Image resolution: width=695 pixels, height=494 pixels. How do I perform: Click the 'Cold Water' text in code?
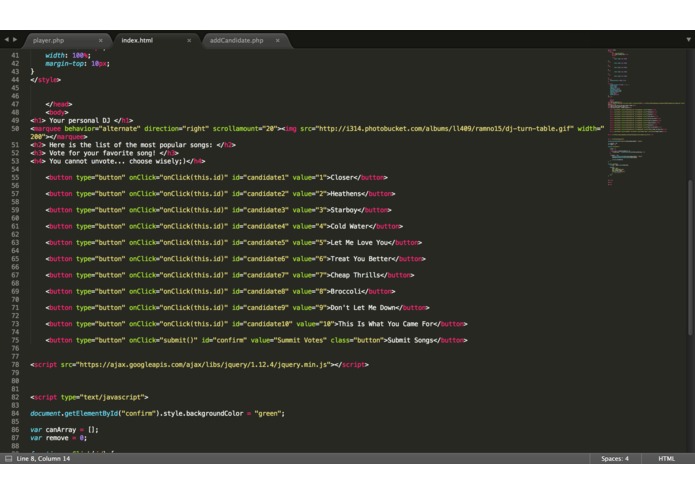click(x=350, y=226)
